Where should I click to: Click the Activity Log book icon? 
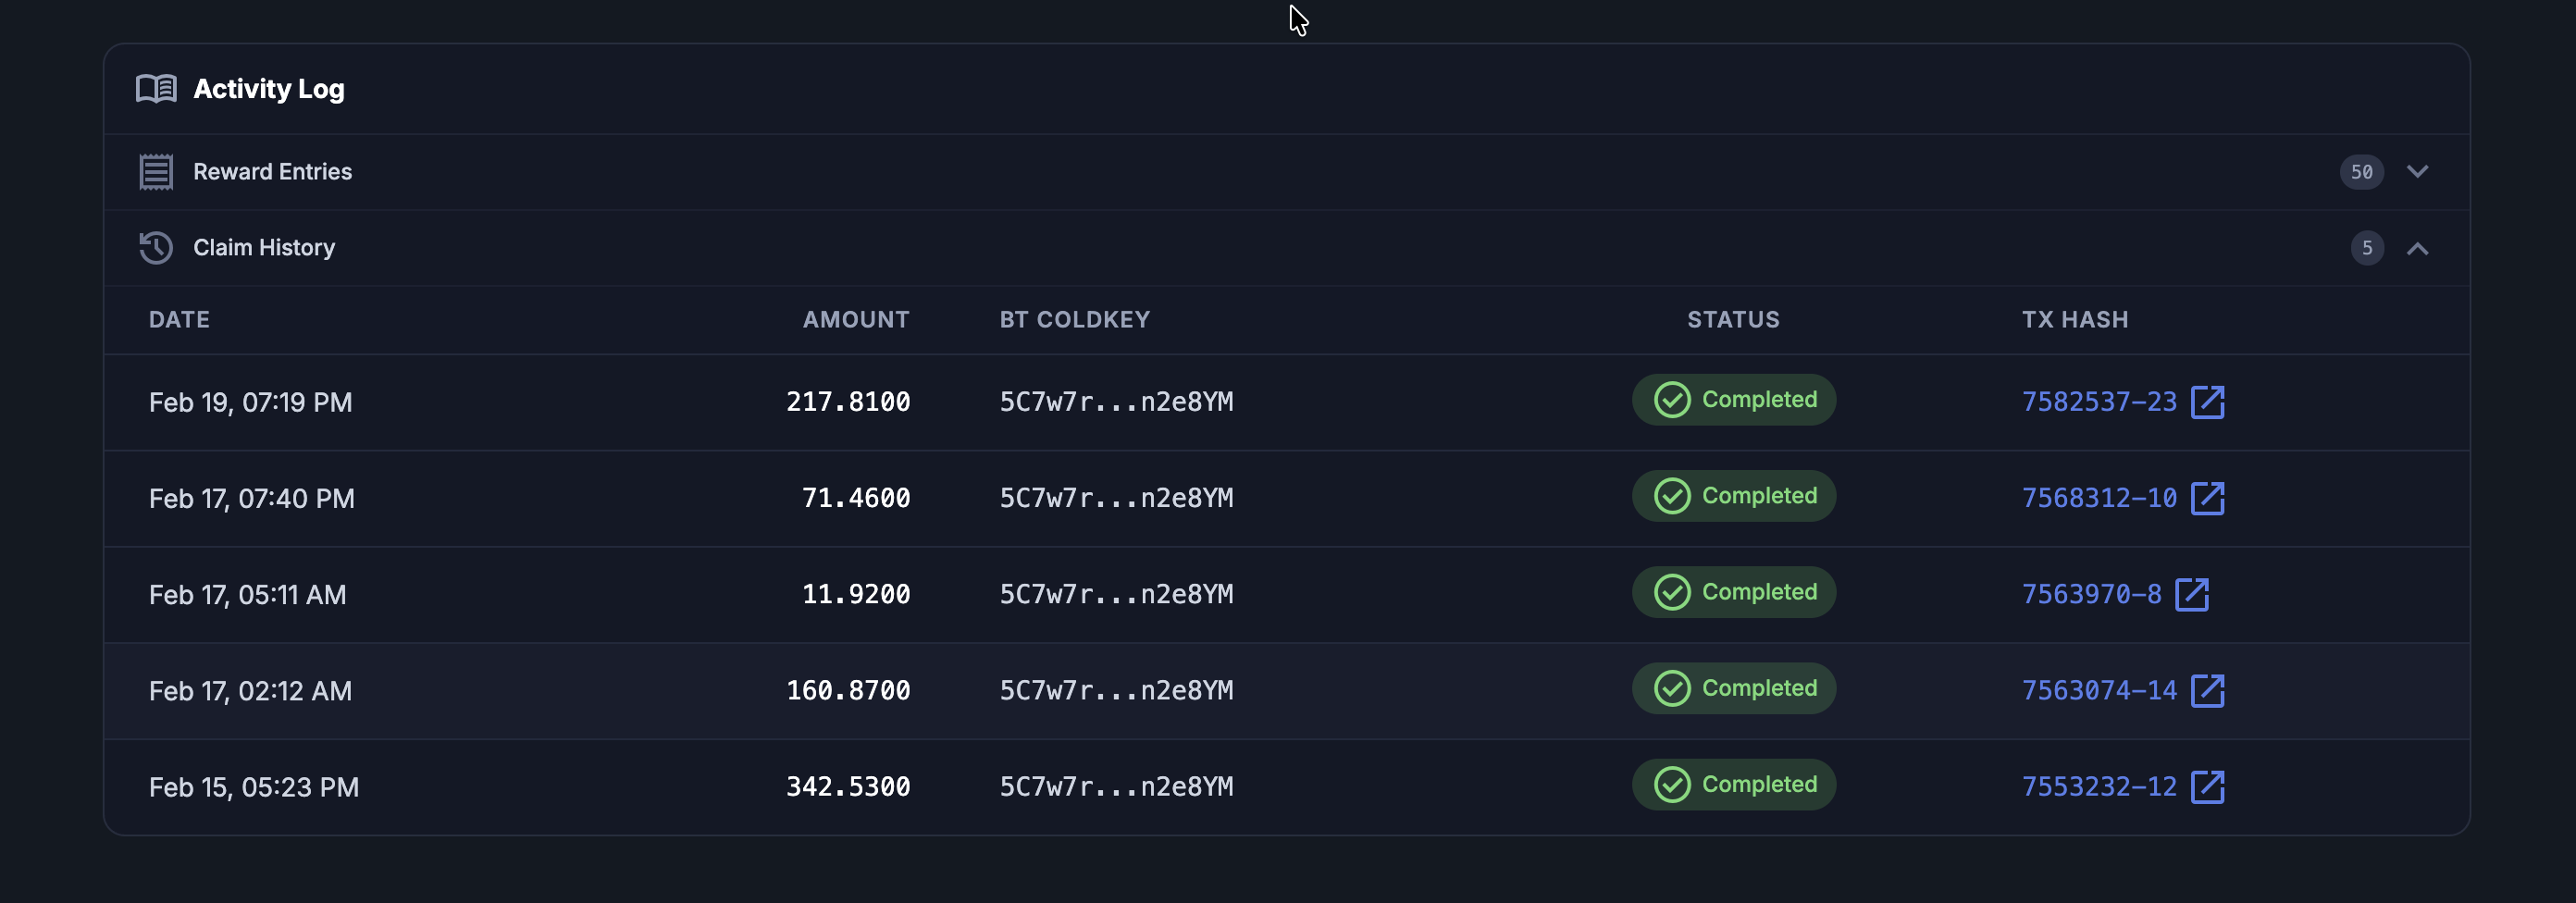pos(156,89)
